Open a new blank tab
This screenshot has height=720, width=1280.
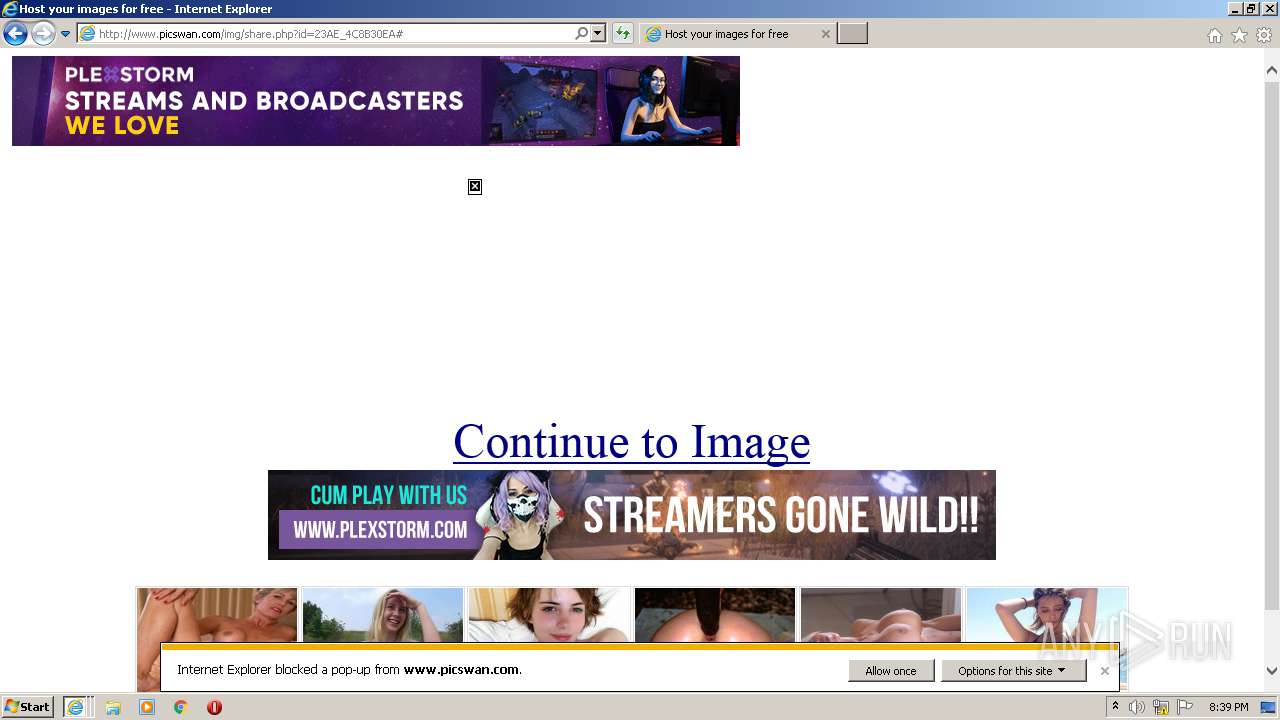[852, 34]
